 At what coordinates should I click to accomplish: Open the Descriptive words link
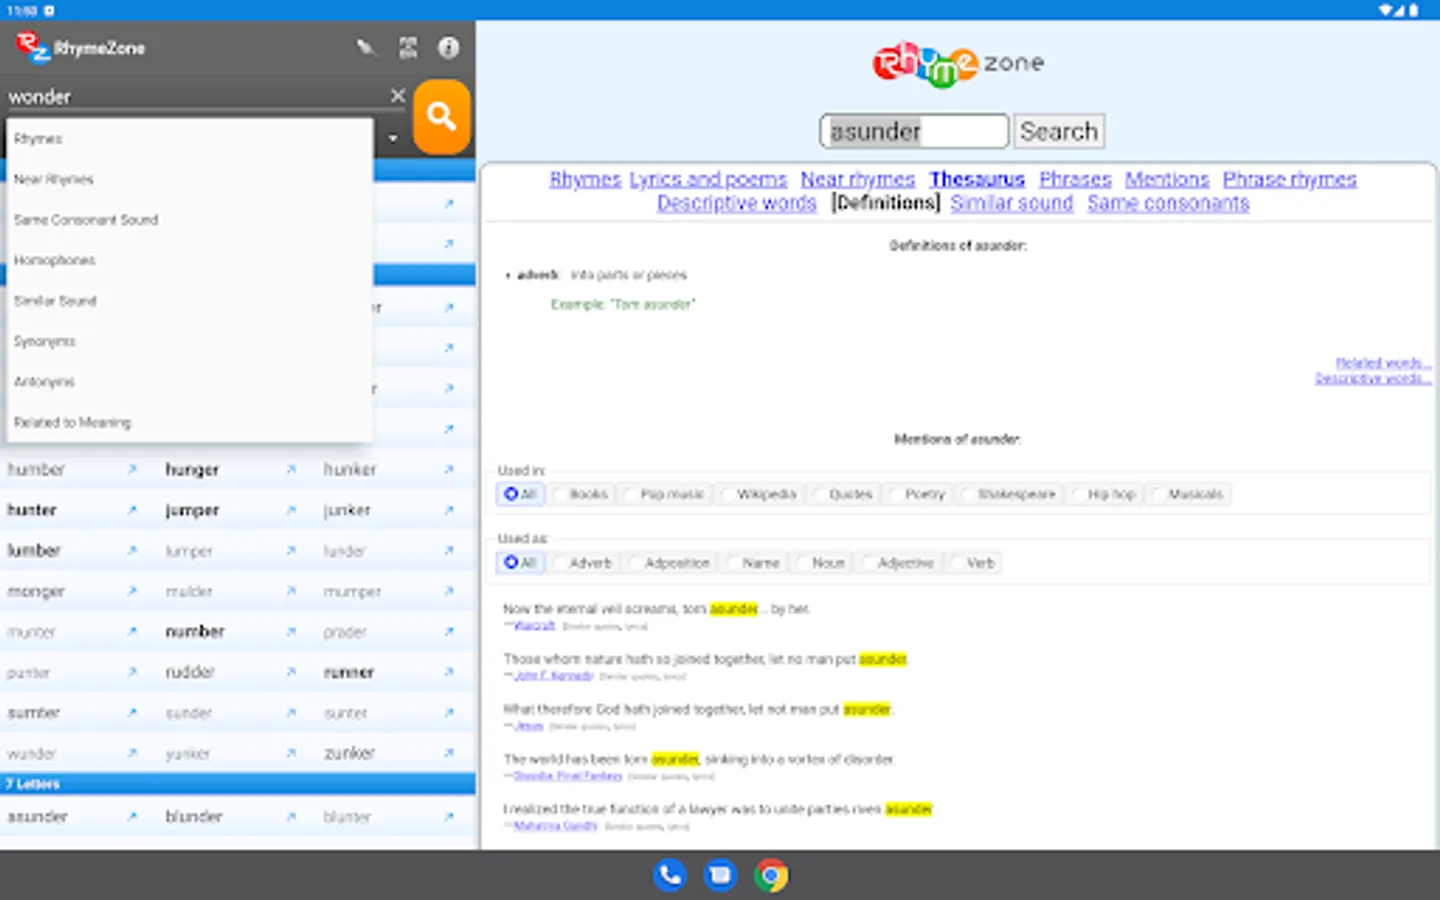(736, 203)
